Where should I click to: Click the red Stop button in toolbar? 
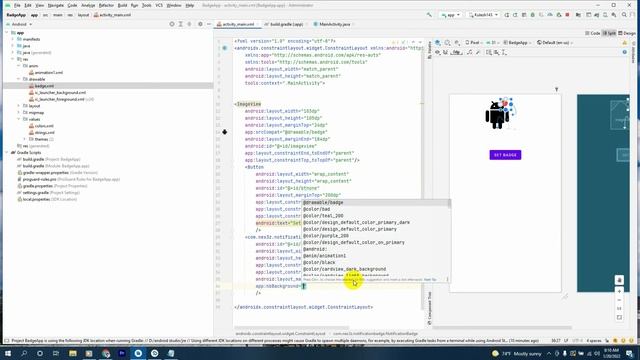click(x=567, y=15)
